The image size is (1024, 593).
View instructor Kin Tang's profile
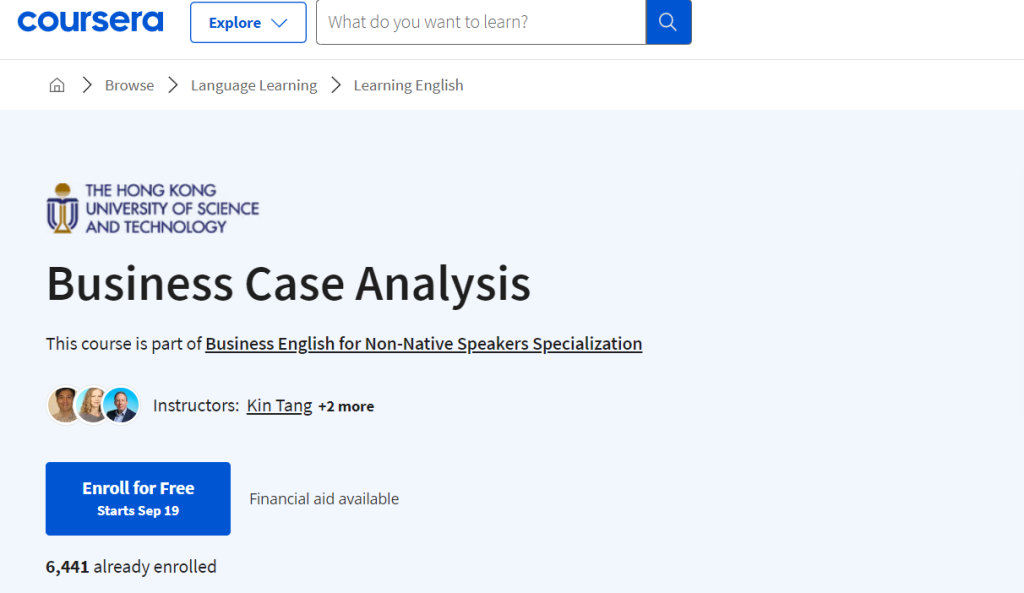pyautogui.click(x=279, y=406)
